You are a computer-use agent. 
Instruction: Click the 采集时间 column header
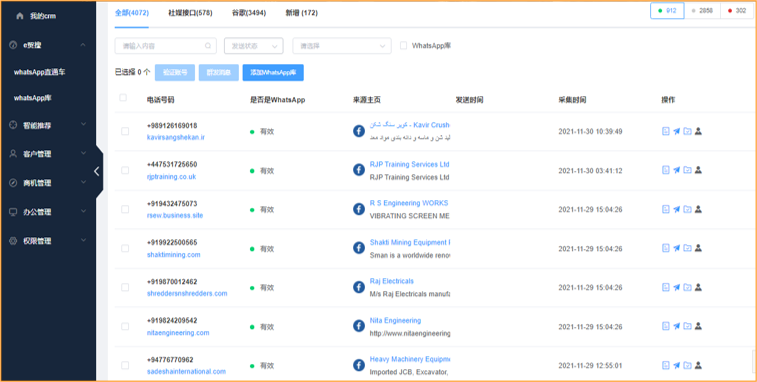click(x=572, y=100)
